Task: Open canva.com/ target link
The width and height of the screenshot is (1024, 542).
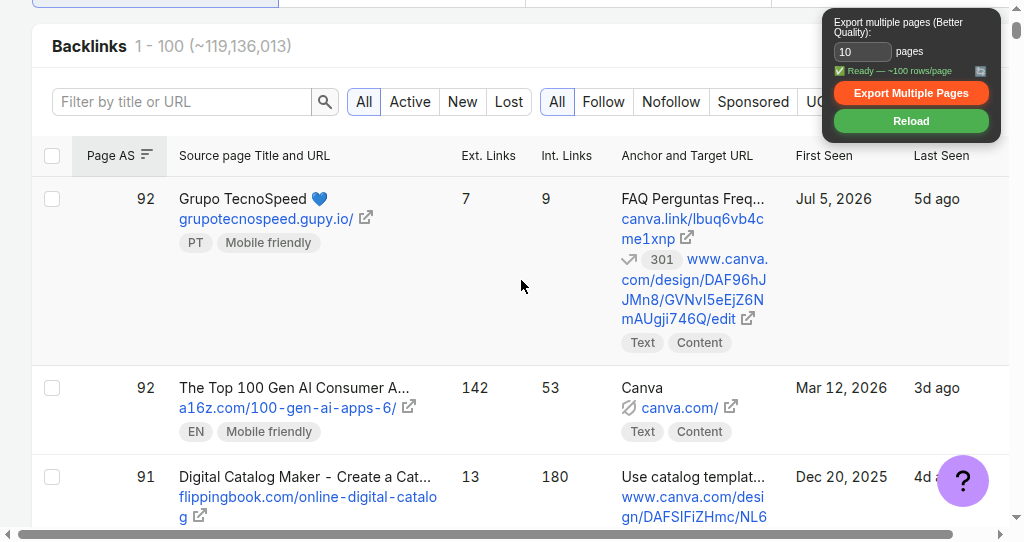Action: (x=679, y=408)
